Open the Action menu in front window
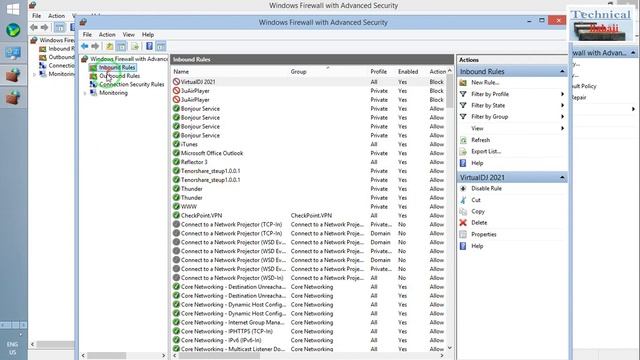The width and height of the screenshot is (640, 360). point(107,35)
